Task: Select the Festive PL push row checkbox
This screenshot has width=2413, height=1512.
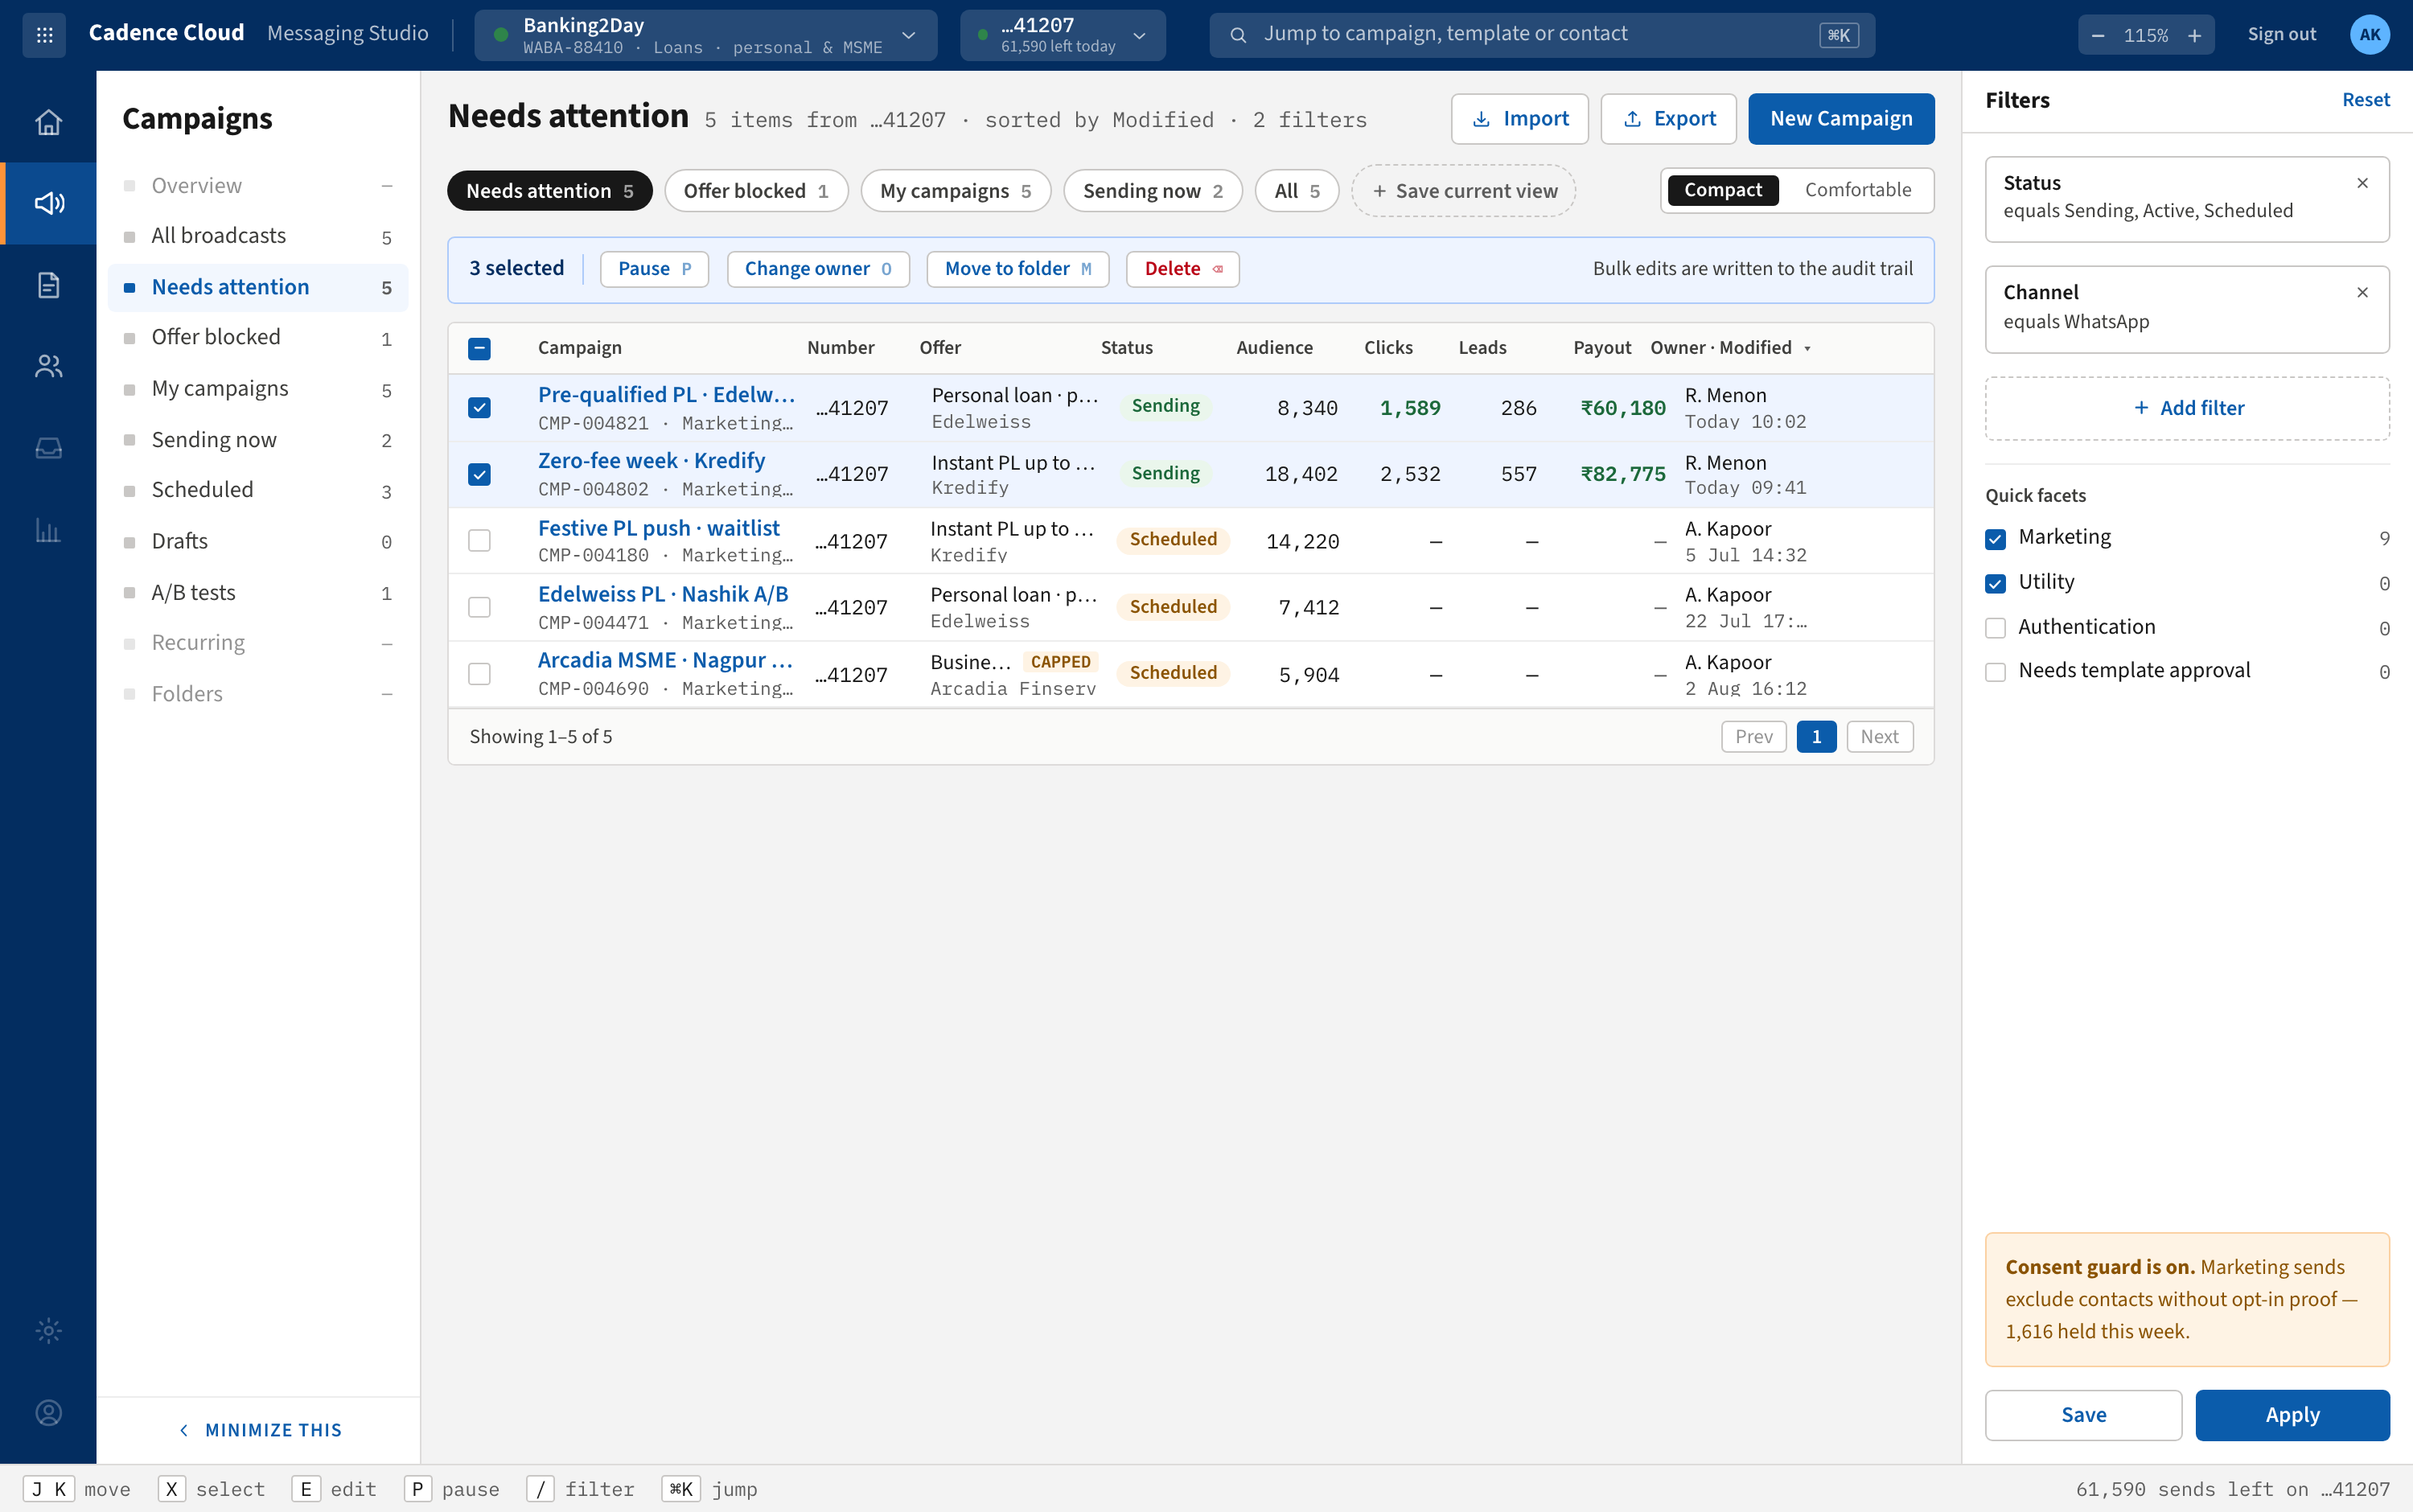Action: [479, 541]
